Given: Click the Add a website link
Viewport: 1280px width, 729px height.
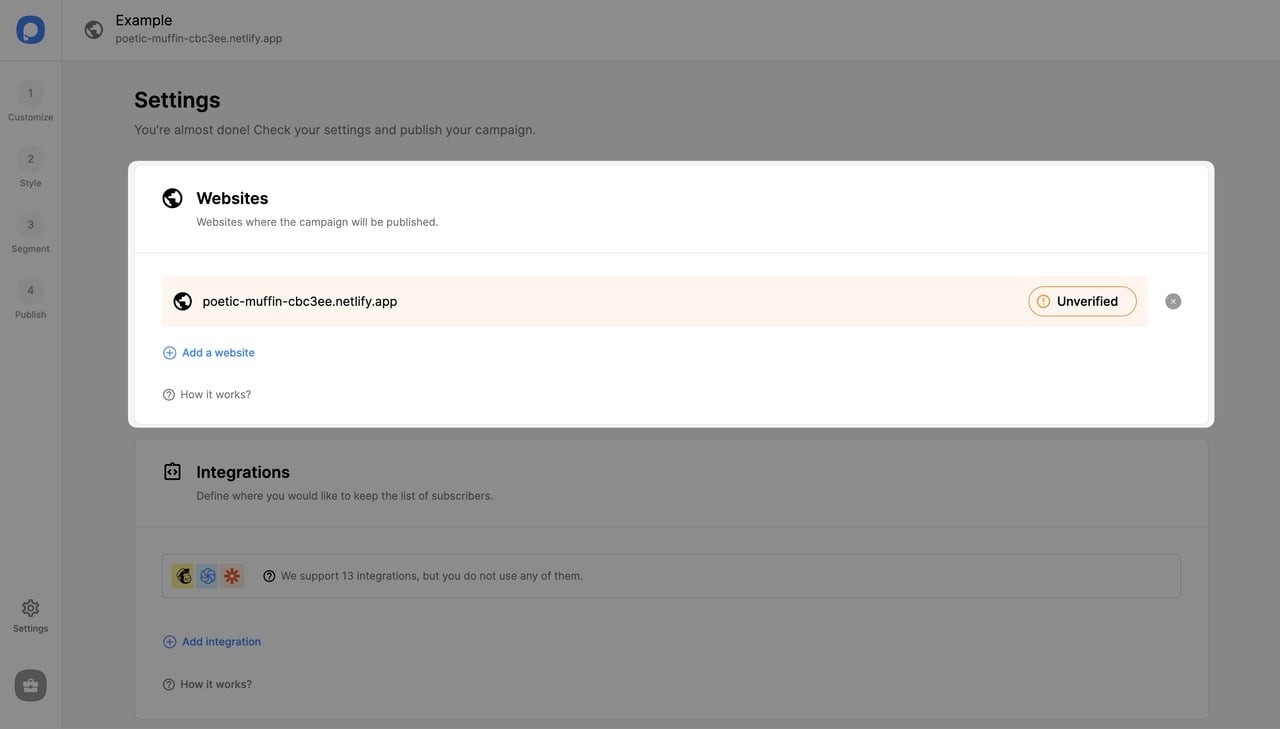Looking at the screenshot, I should (x=208, y=352).
